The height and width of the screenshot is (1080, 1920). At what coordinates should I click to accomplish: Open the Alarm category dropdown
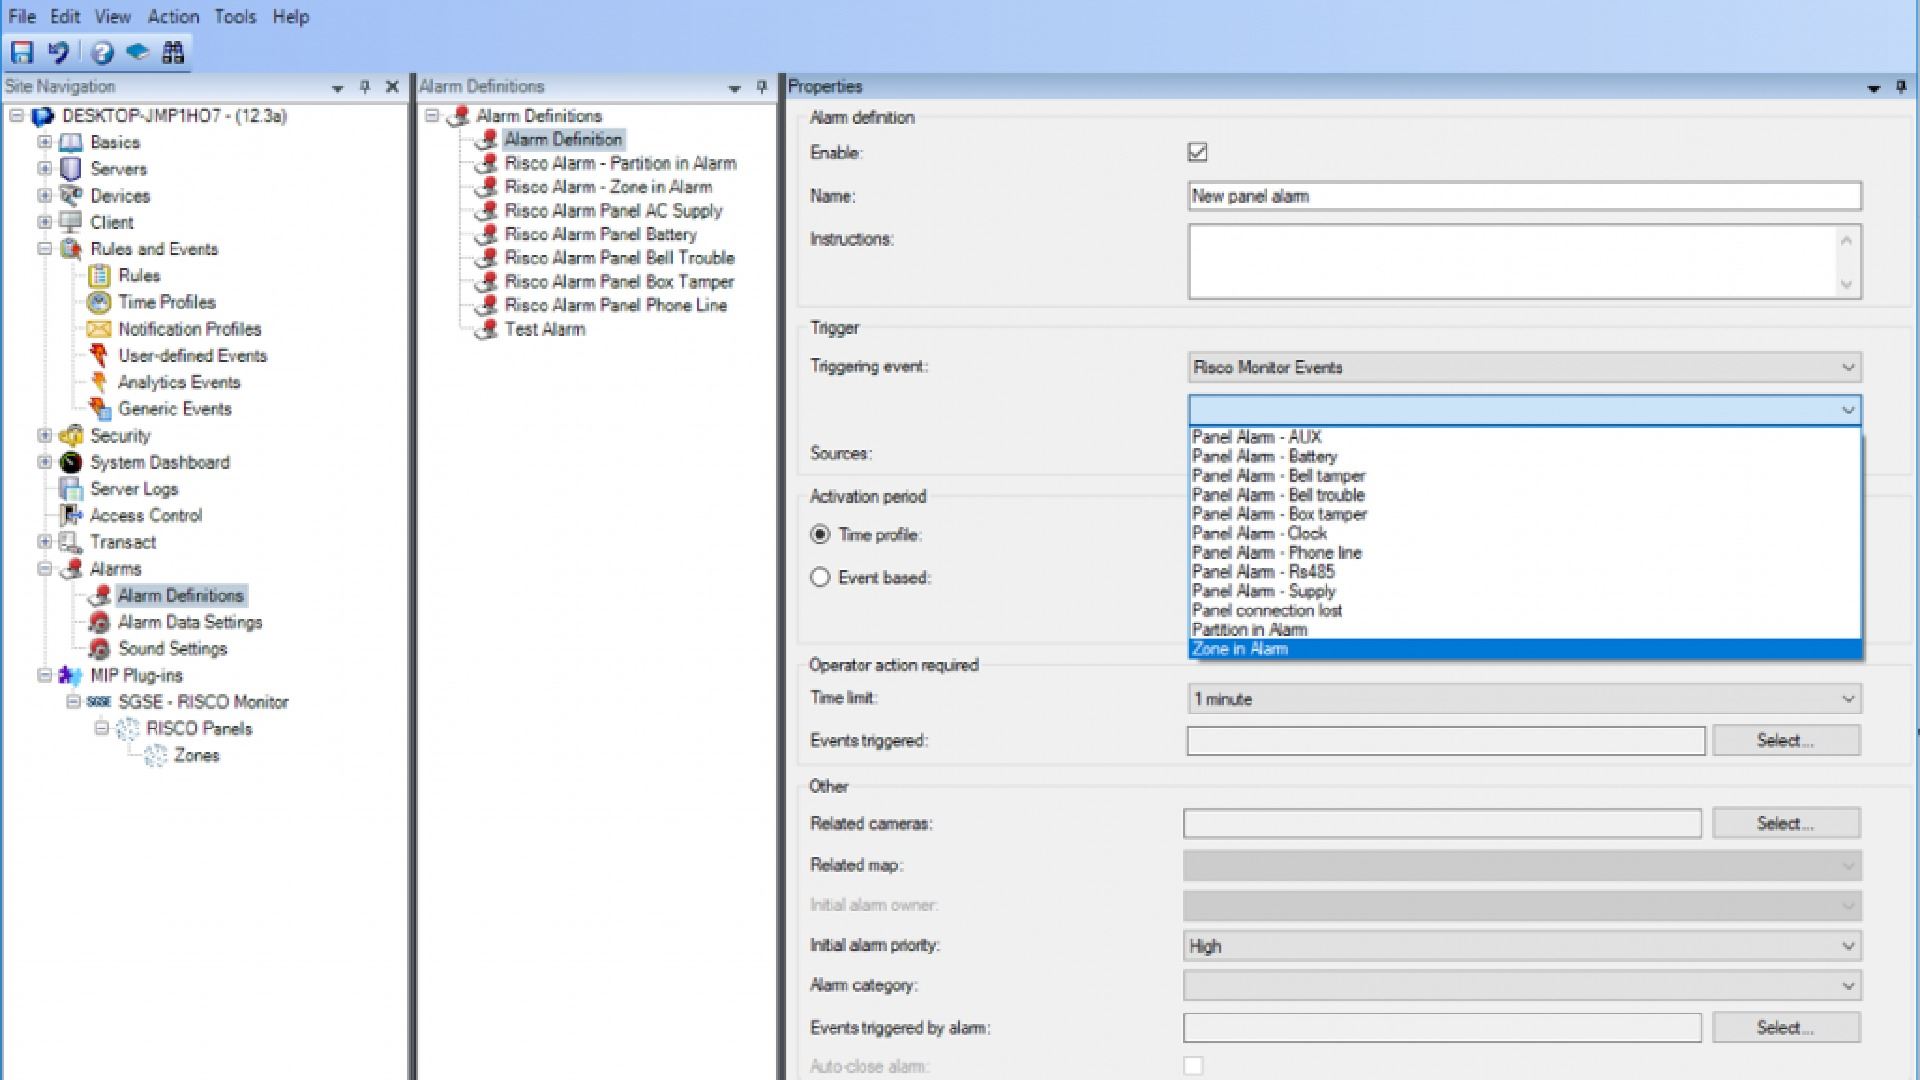1522,986
